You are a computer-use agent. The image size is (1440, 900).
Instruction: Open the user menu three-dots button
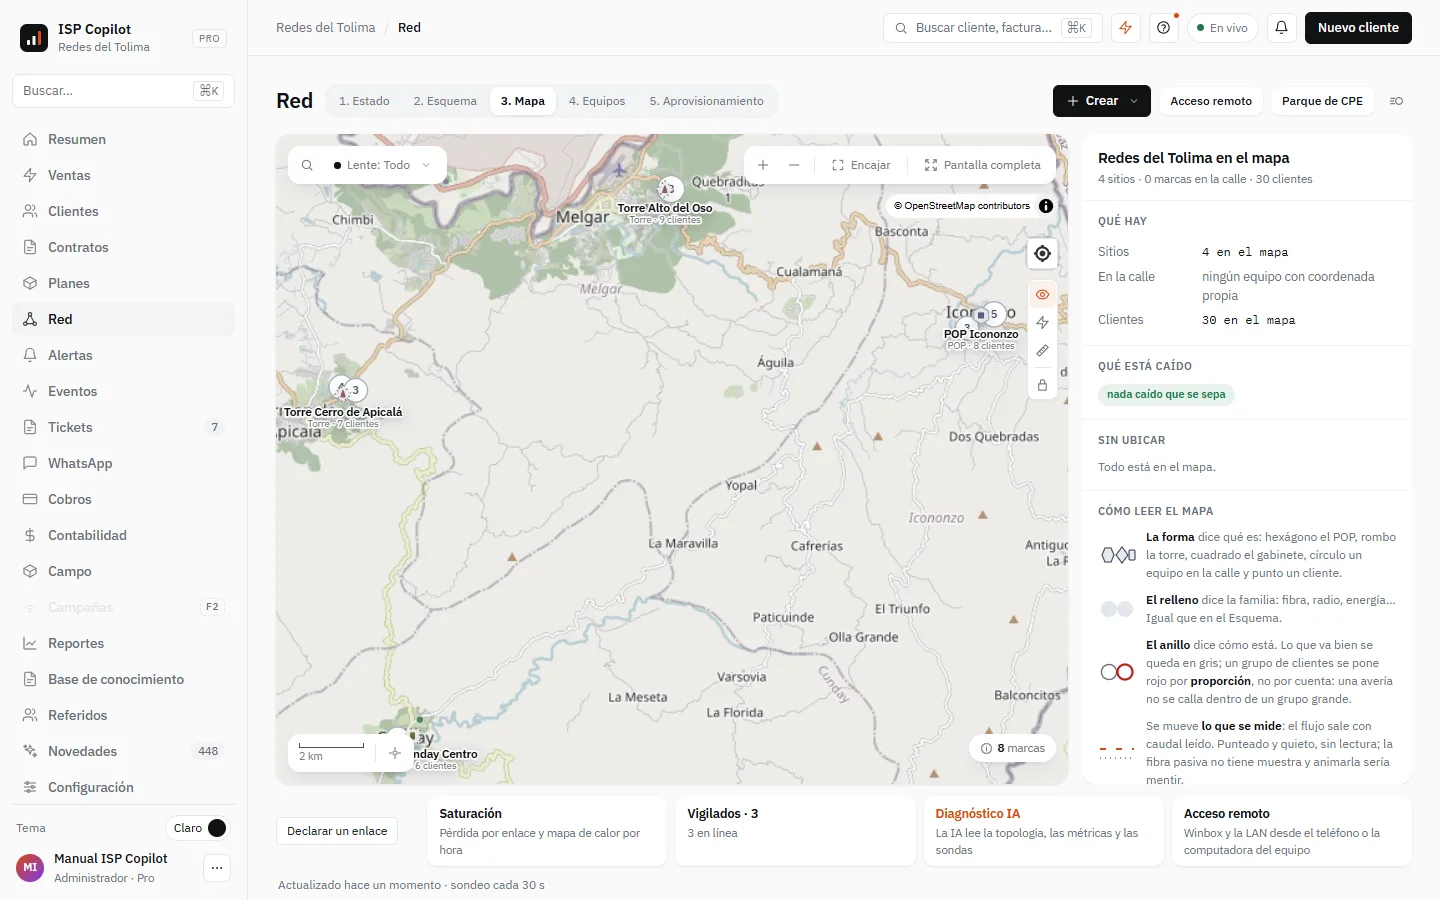pyautogui.click(x=217, y=868)
